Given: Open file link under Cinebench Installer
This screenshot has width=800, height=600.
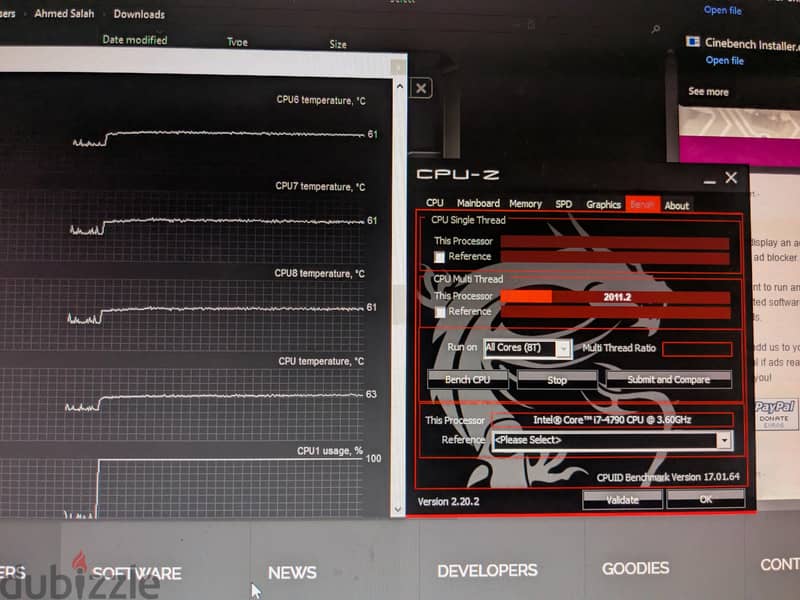Looking at the screenshot, I should (724, 60).
